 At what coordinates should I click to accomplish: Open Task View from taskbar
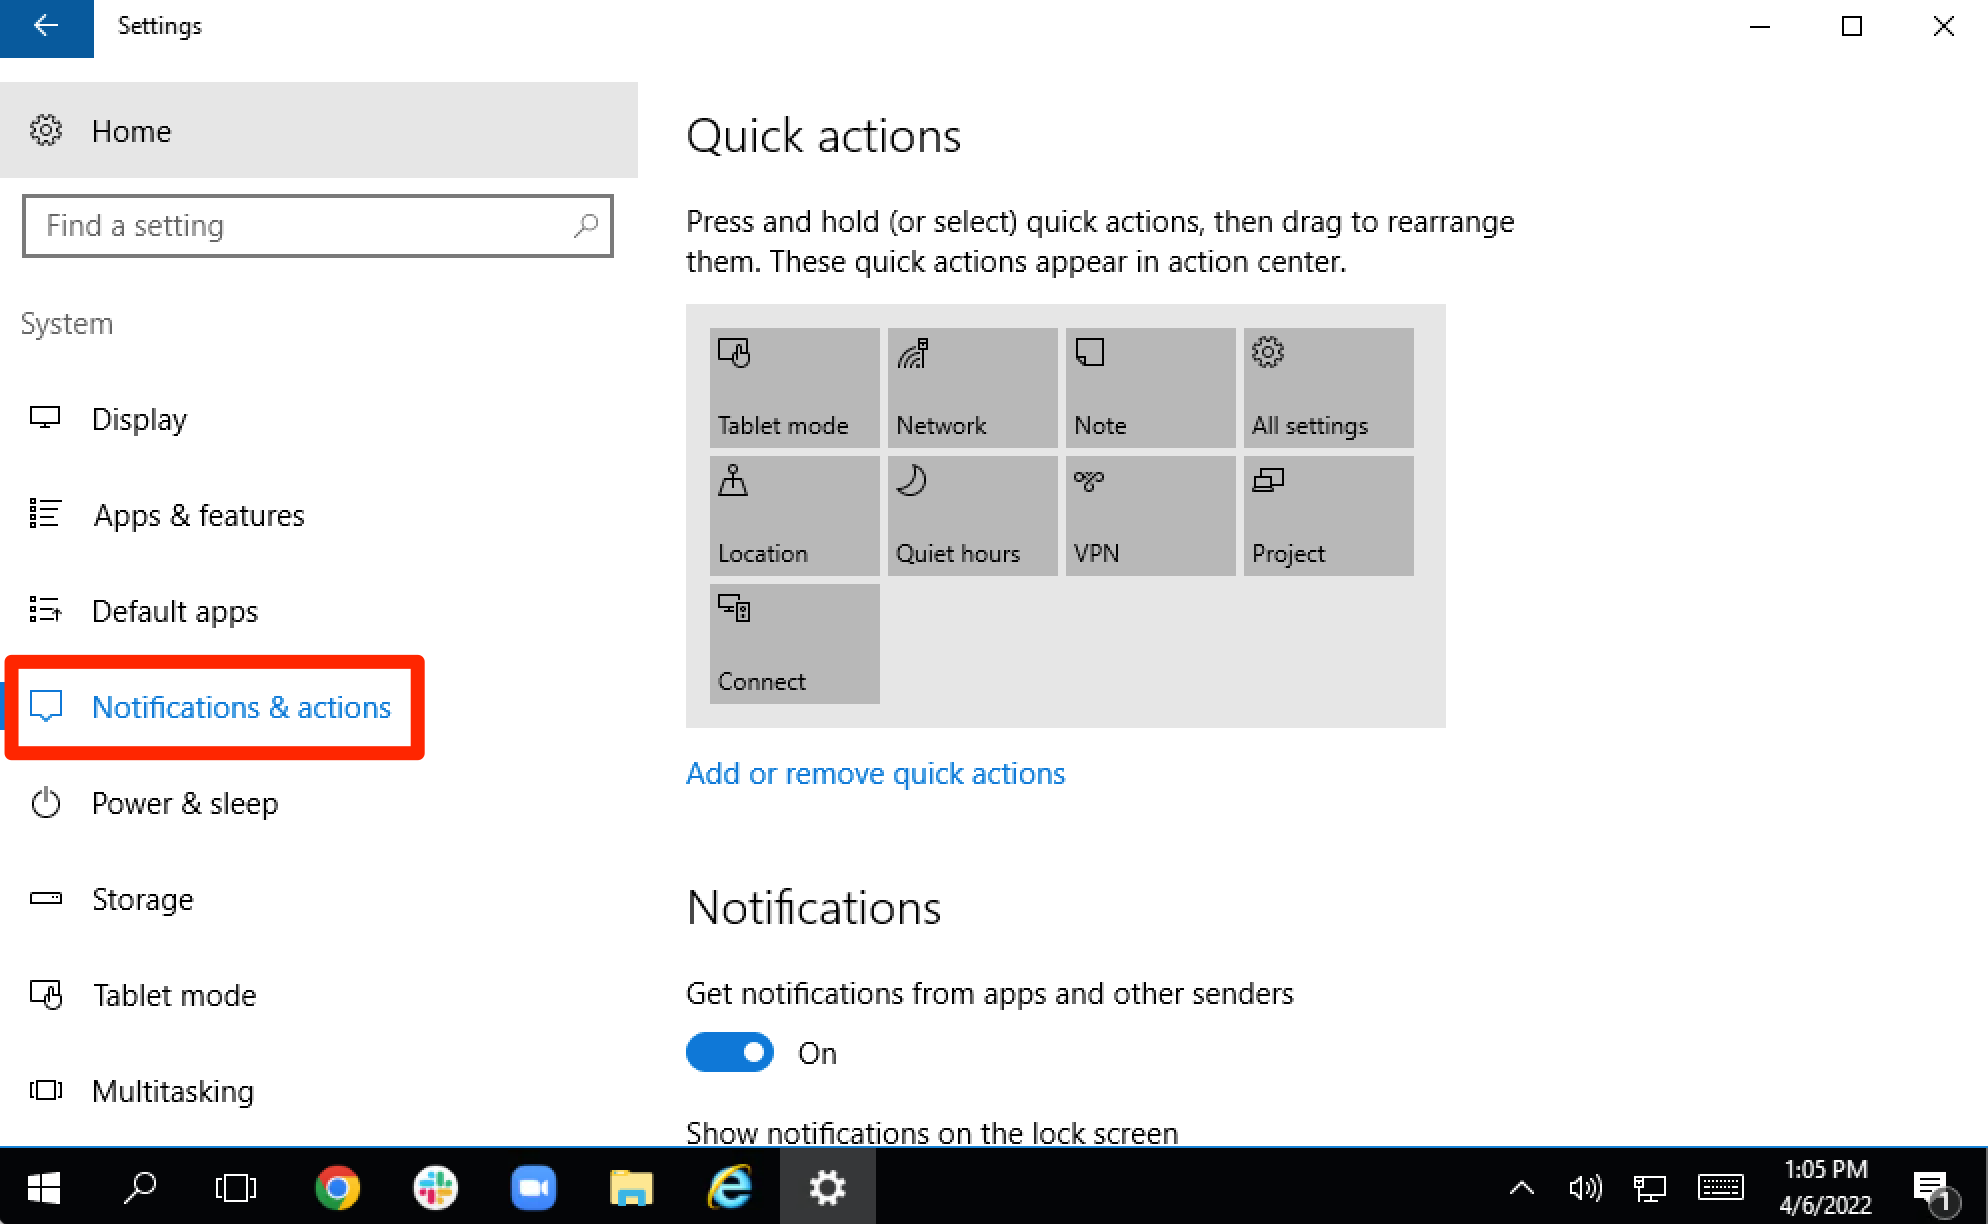click(236, 1187)
